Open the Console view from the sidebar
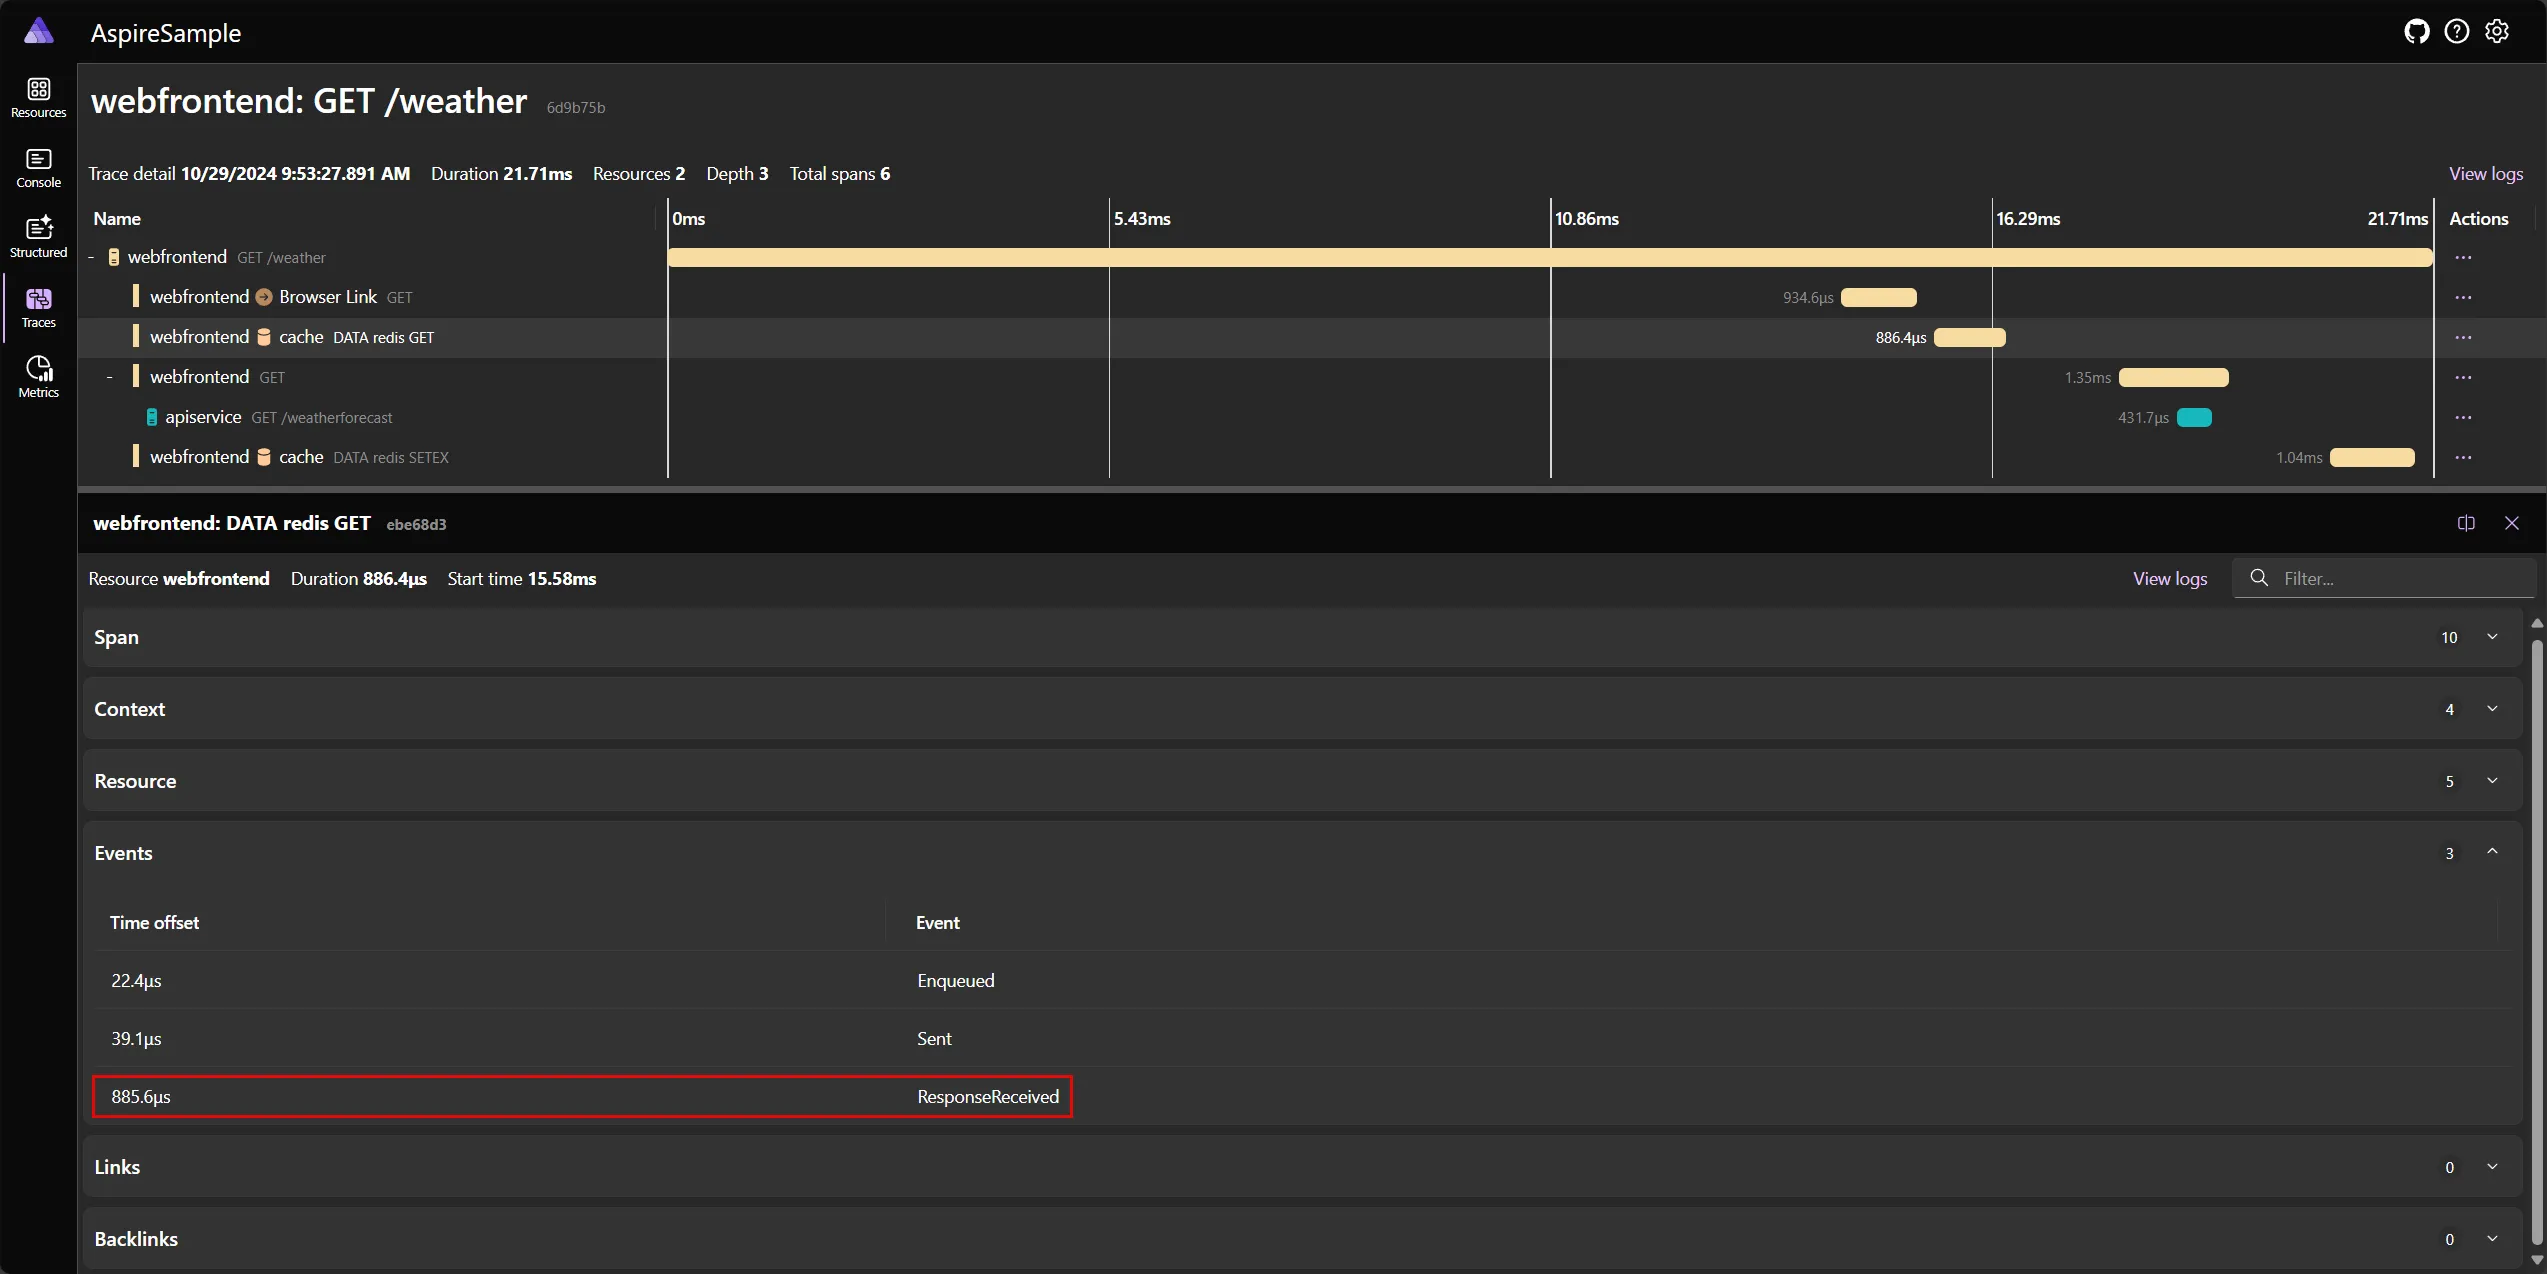The width and height of the screenshot is (2547, 1274). pyautogui.click(x=38, y=166)
